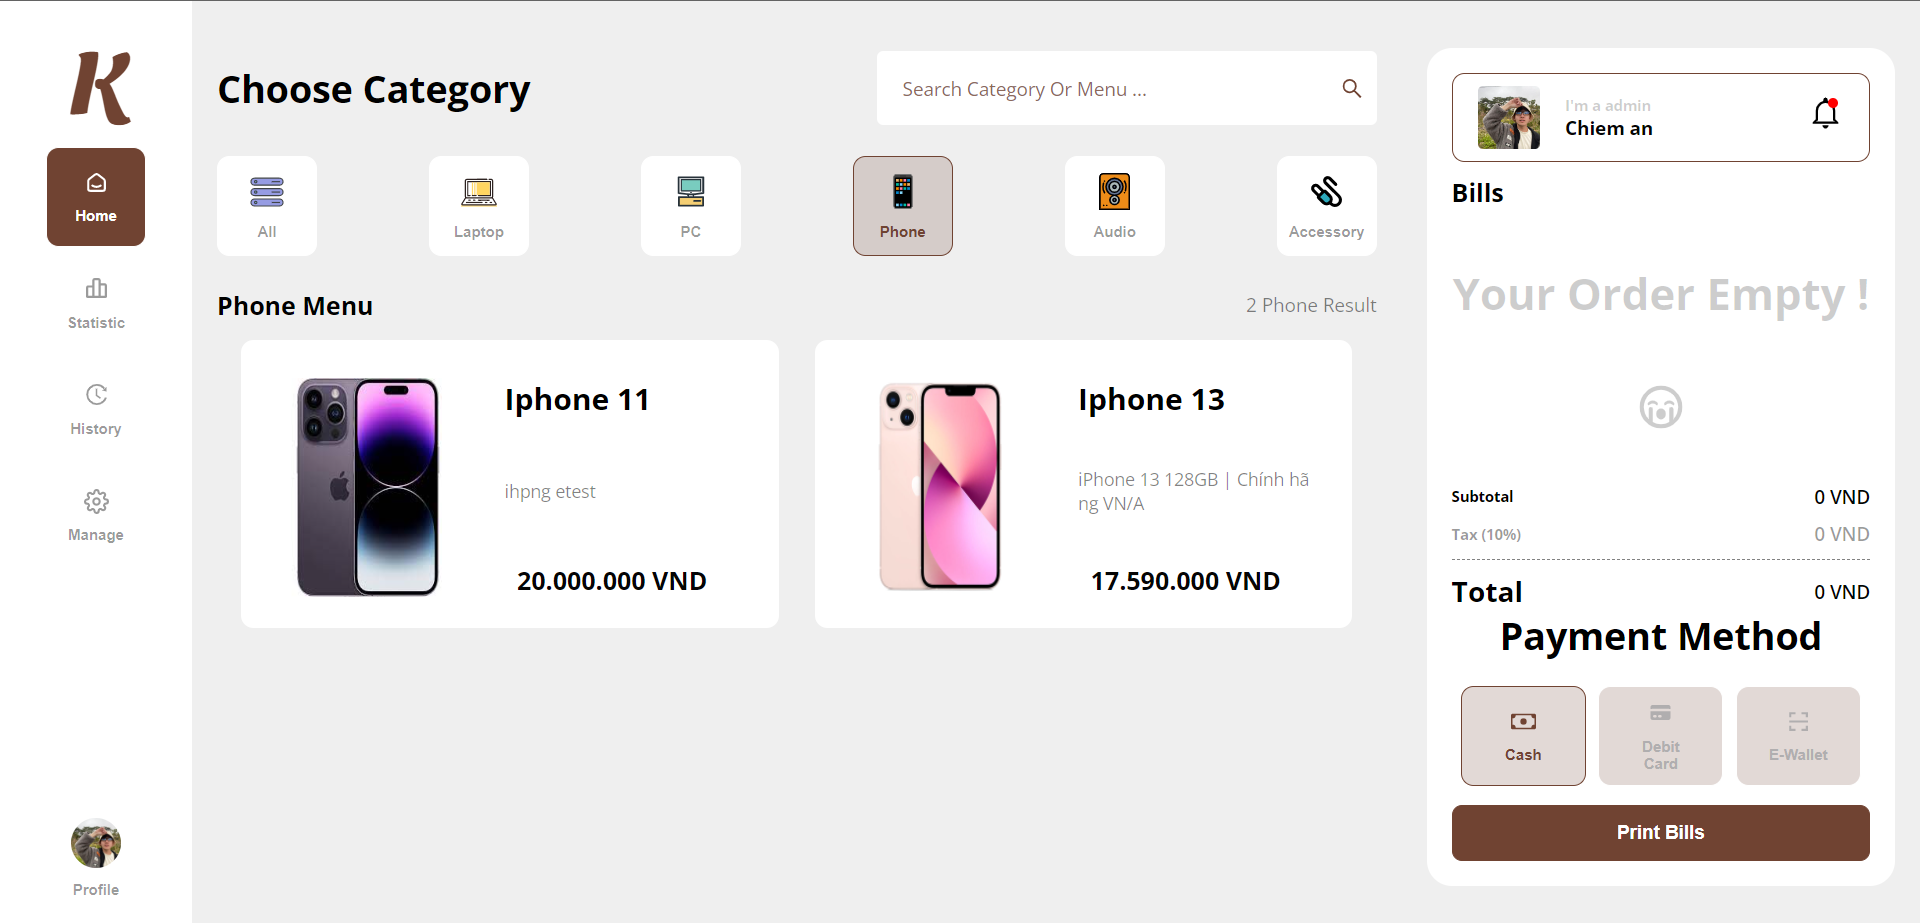
Task: Open the Profile avatar in sidebar
Action: pyautogui.click(x=96, y=844)
